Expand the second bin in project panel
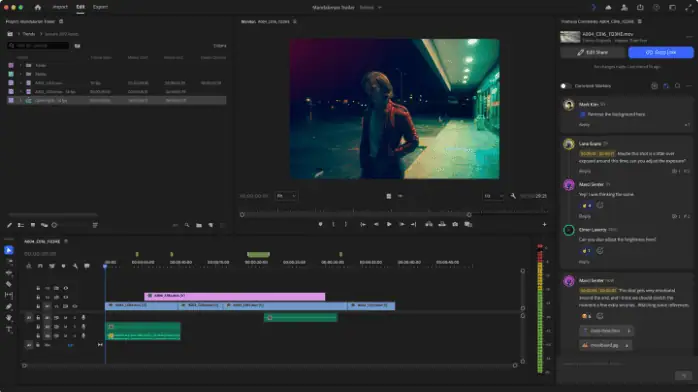 point(20,74)
